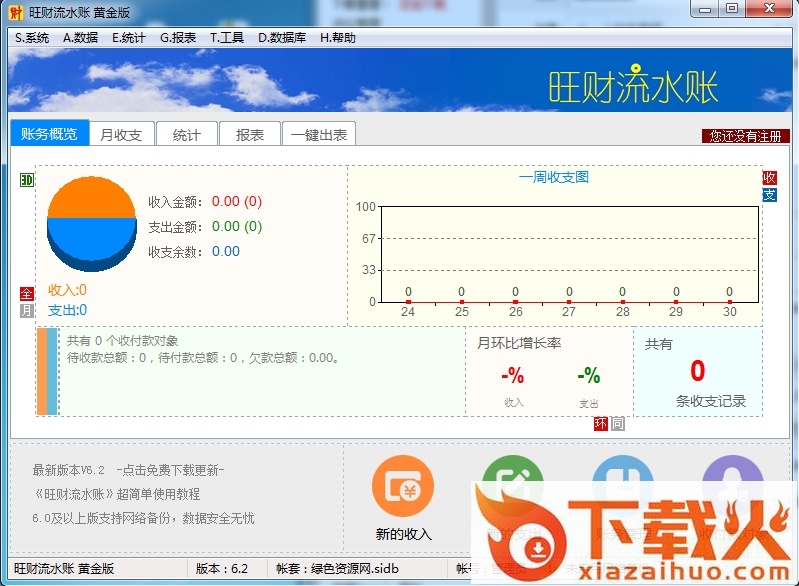
Task: Click the 共有 0 个收付款对象 text
Action: point(122,340)
